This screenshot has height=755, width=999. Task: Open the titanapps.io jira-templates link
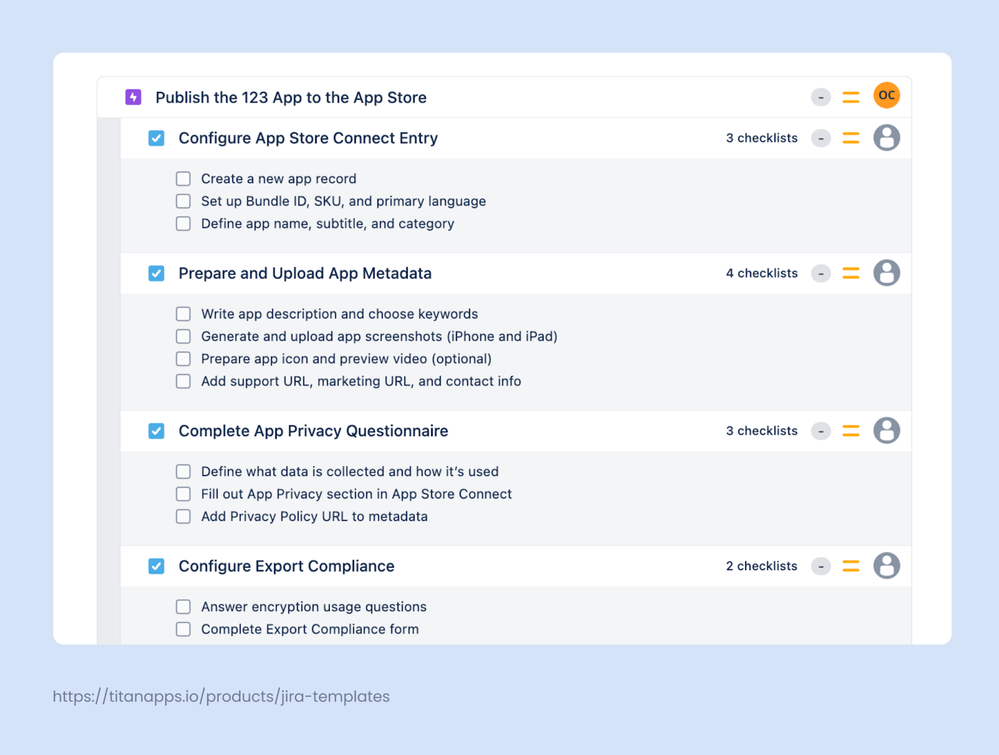click(x=219, y=696)
